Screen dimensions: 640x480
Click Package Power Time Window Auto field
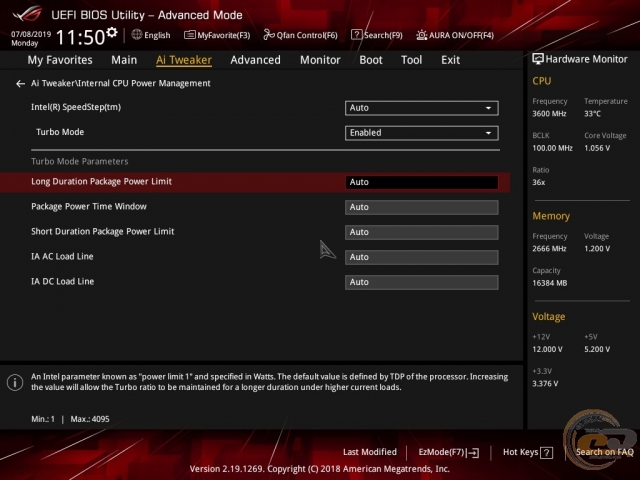coord(422,207)
